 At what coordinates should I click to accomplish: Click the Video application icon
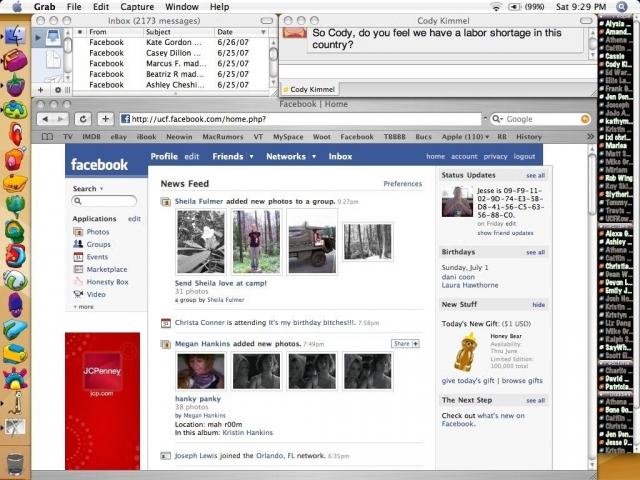pyautogui.click(x=78, y=294)
